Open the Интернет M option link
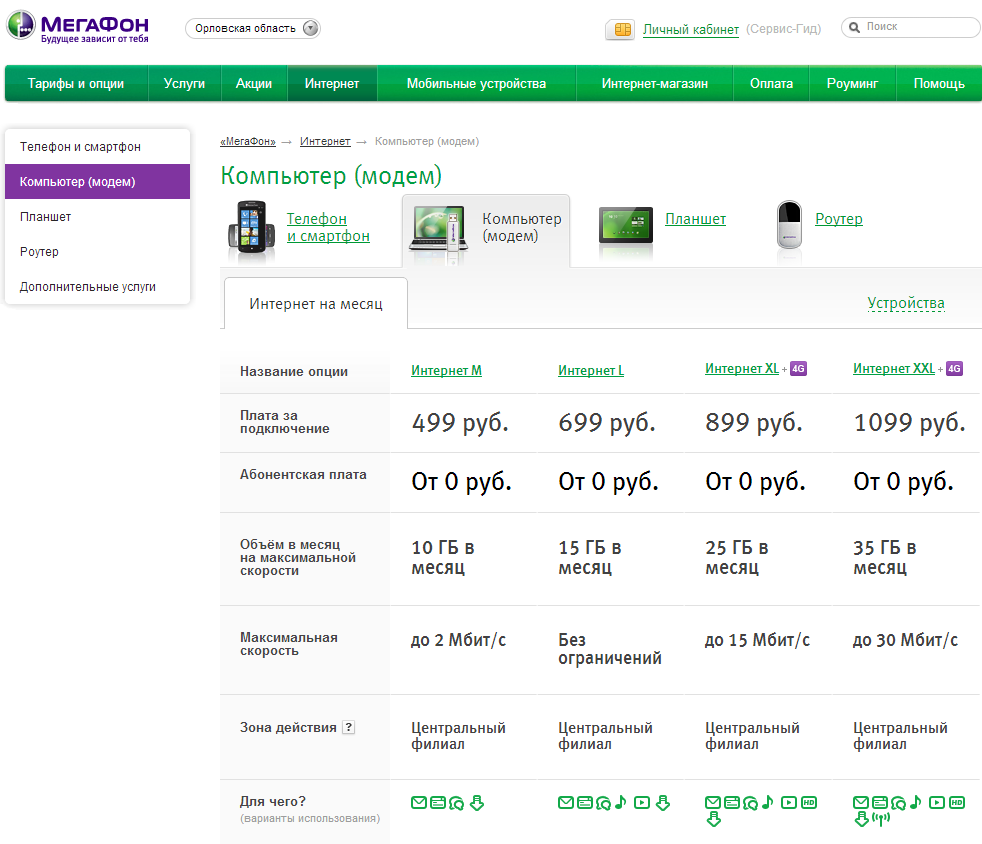Viewport: 982px width, 844px height. (446, 371)
